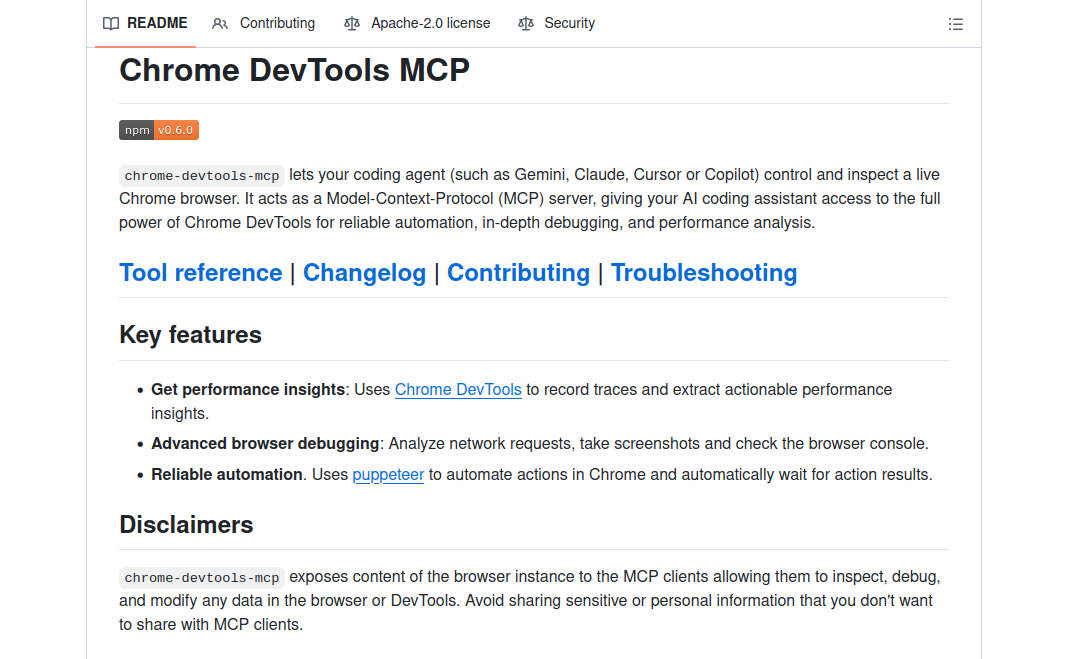Image resolution: width=1079 pixels, height=659 pixels.
Task: Open the Tool reference link
Action: [x=200, y=272]
